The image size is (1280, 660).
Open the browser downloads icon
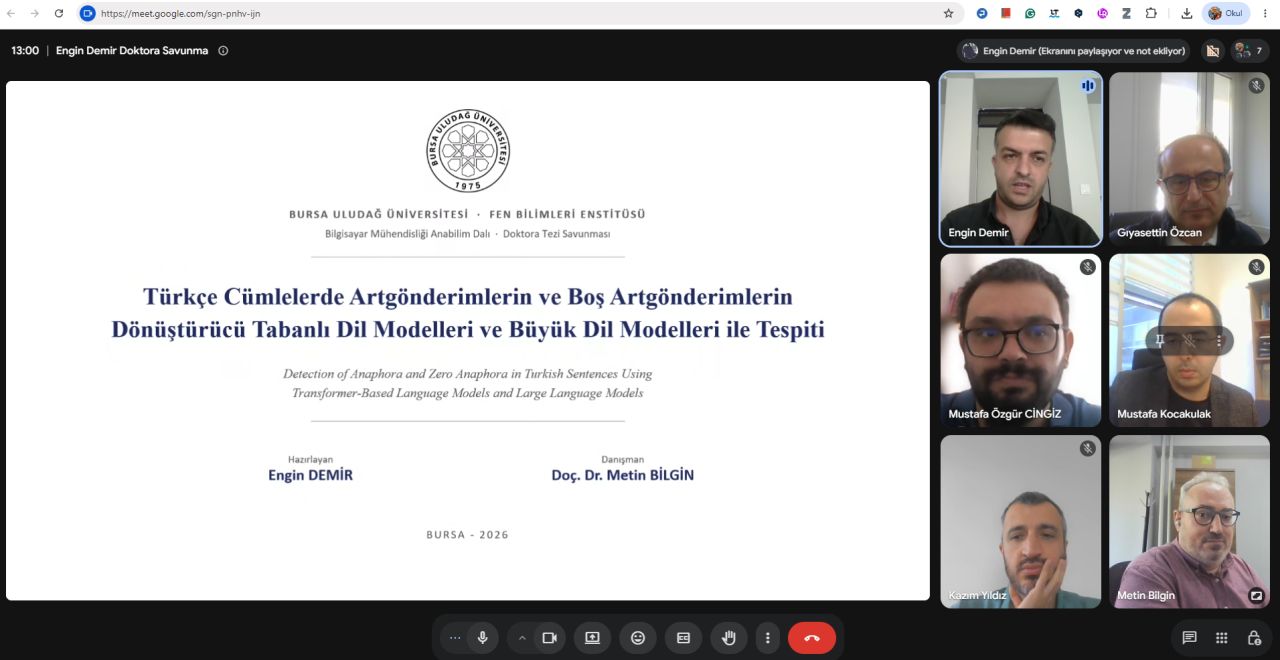[1186, 13]
